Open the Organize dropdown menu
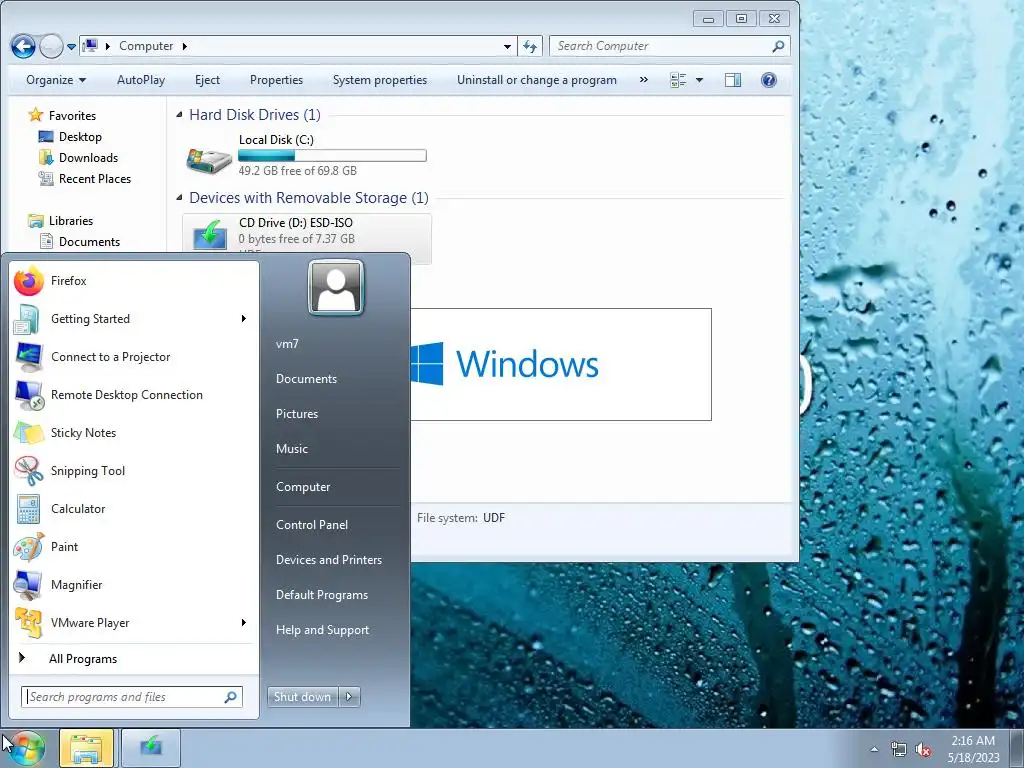 pyautogui.click(x=56, y=80)
